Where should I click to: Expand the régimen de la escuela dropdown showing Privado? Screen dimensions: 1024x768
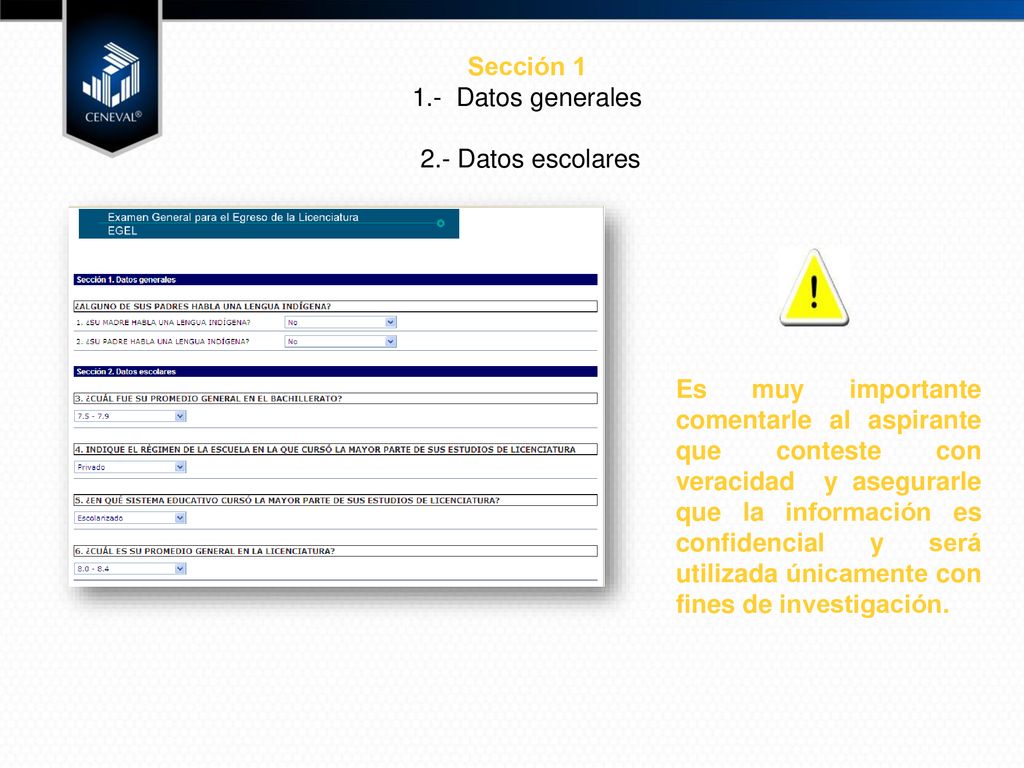[x=130, y=467]
